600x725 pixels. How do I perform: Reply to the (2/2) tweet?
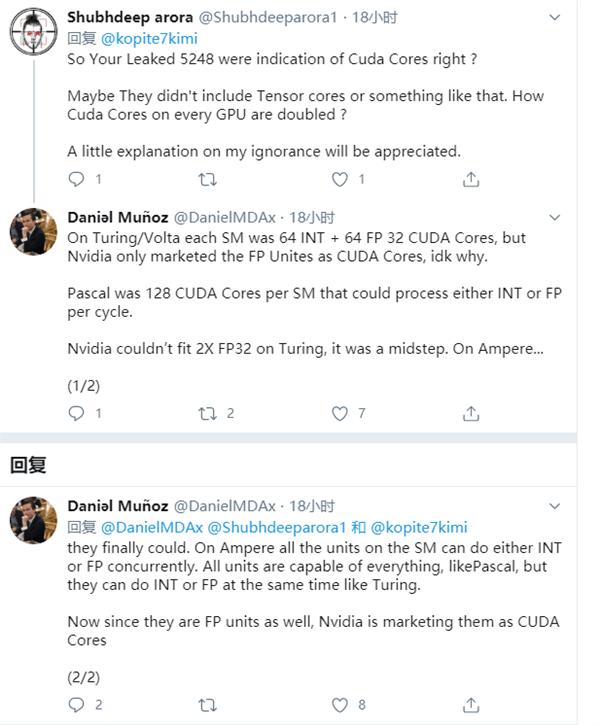[x=76, y=705]
